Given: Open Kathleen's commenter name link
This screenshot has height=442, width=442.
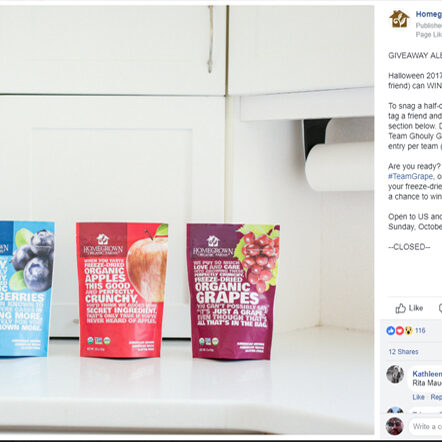Looking at the screenshot, I should click(427, 374).
